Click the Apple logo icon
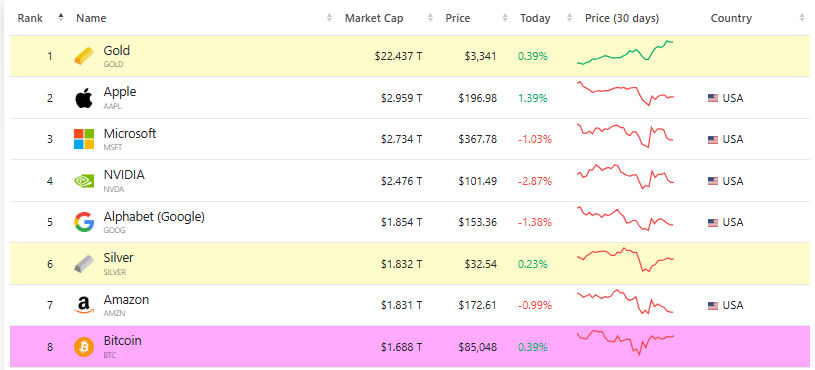The image size is (815, 370). pos(84,98)
